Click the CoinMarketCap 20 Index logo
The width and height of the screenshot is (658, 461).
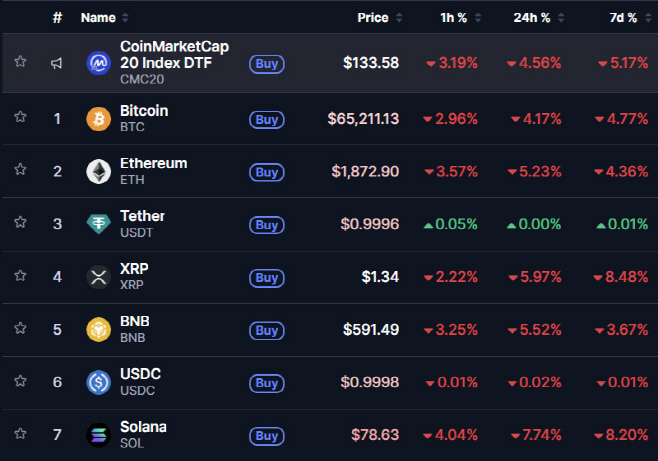[x=98, y=63]
